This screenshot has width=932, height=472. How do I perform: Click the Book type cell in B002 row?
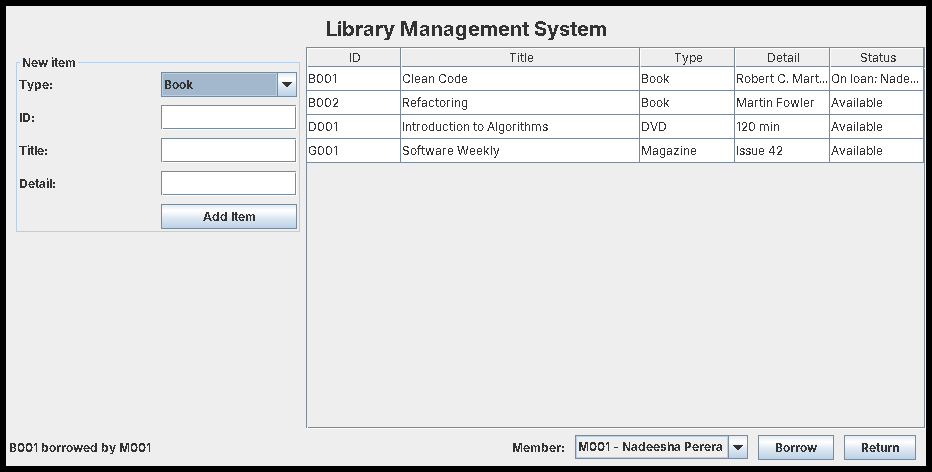pos(688,103)
